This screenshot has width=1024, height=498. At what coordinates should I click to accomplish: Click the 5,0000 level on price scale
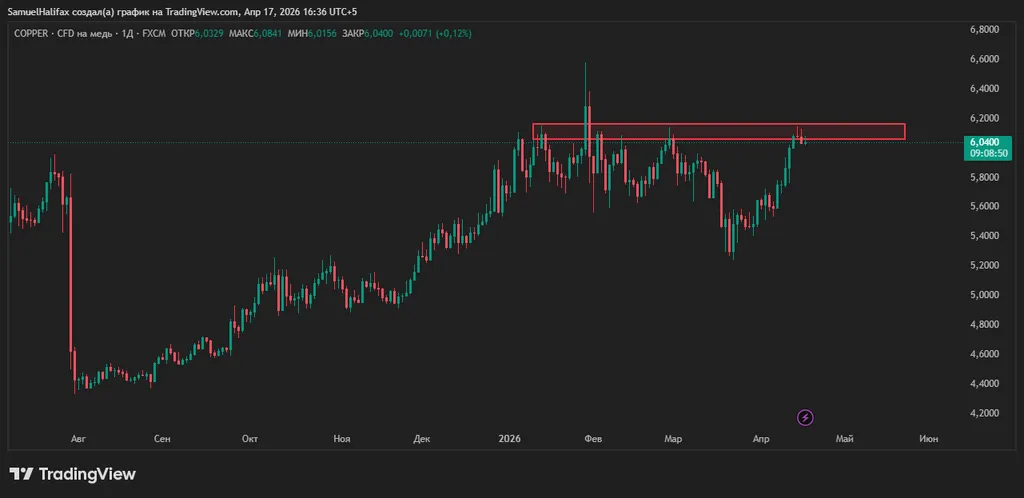tap(984, 295)
